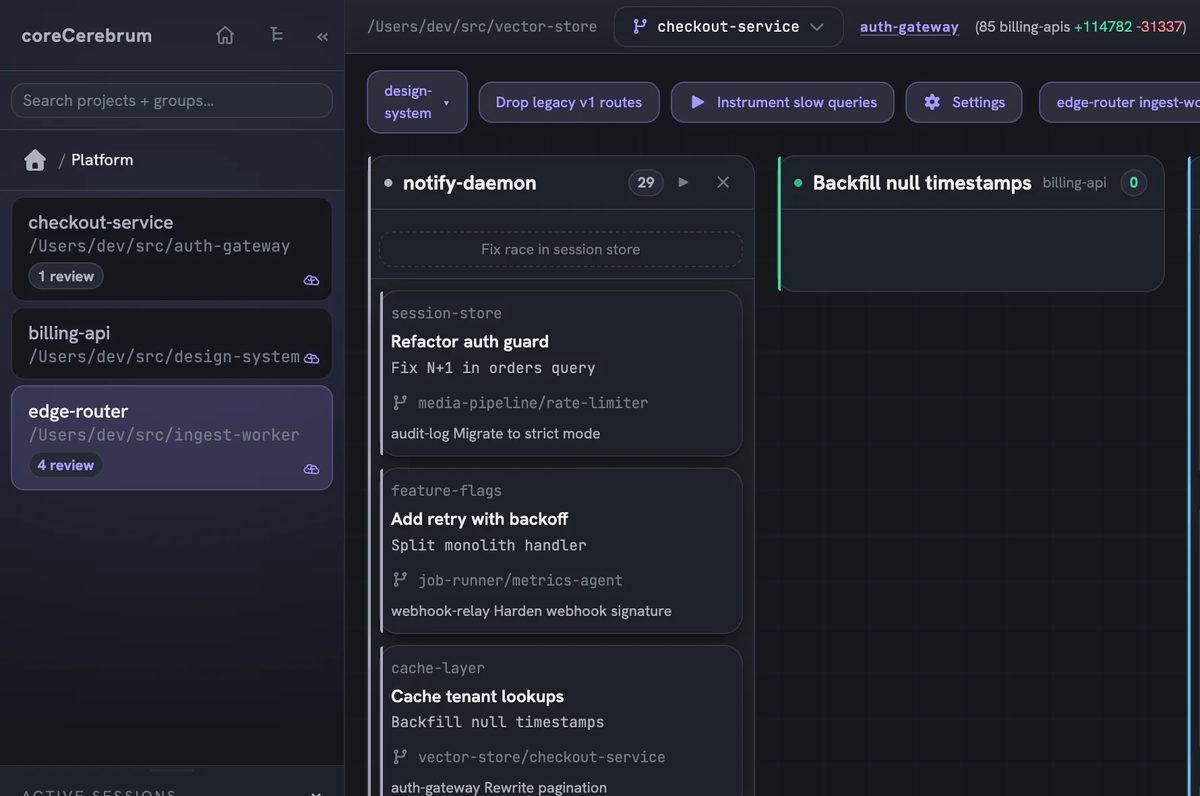
Task: Click cloud icon on billing-api project card
Action: tap(311, 358)
